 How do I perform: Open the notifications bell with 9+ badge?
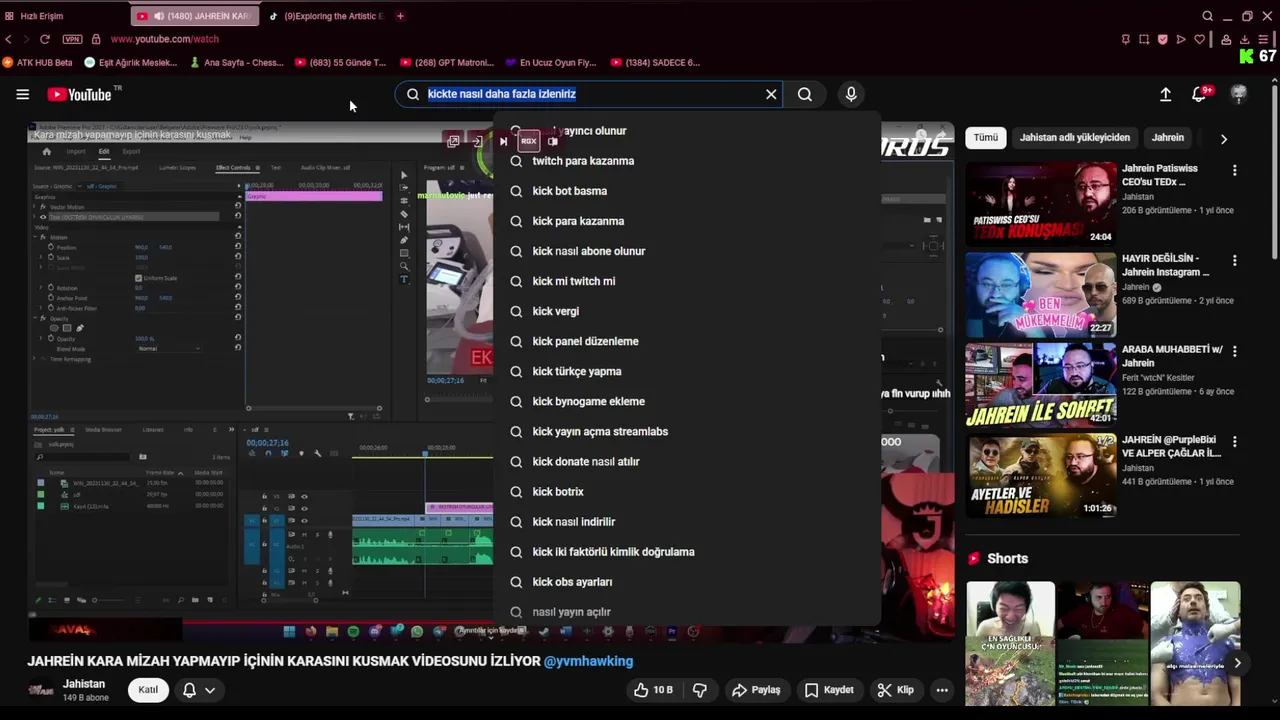tap(1199, 94)
